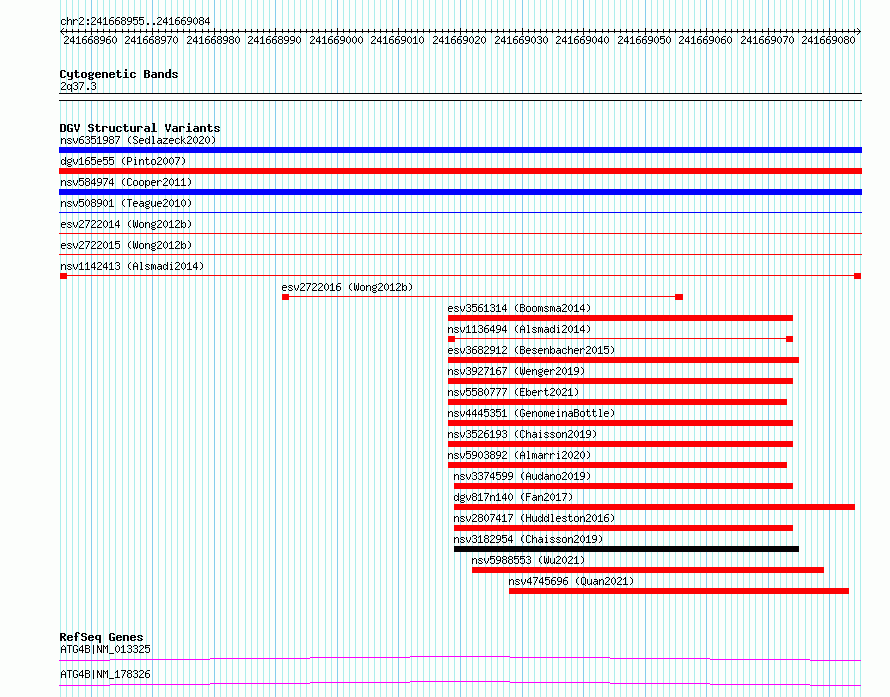Screen dimensions: 890x697
Task: Click the RefSeq Genes track title
Action: tap(101, 637)
